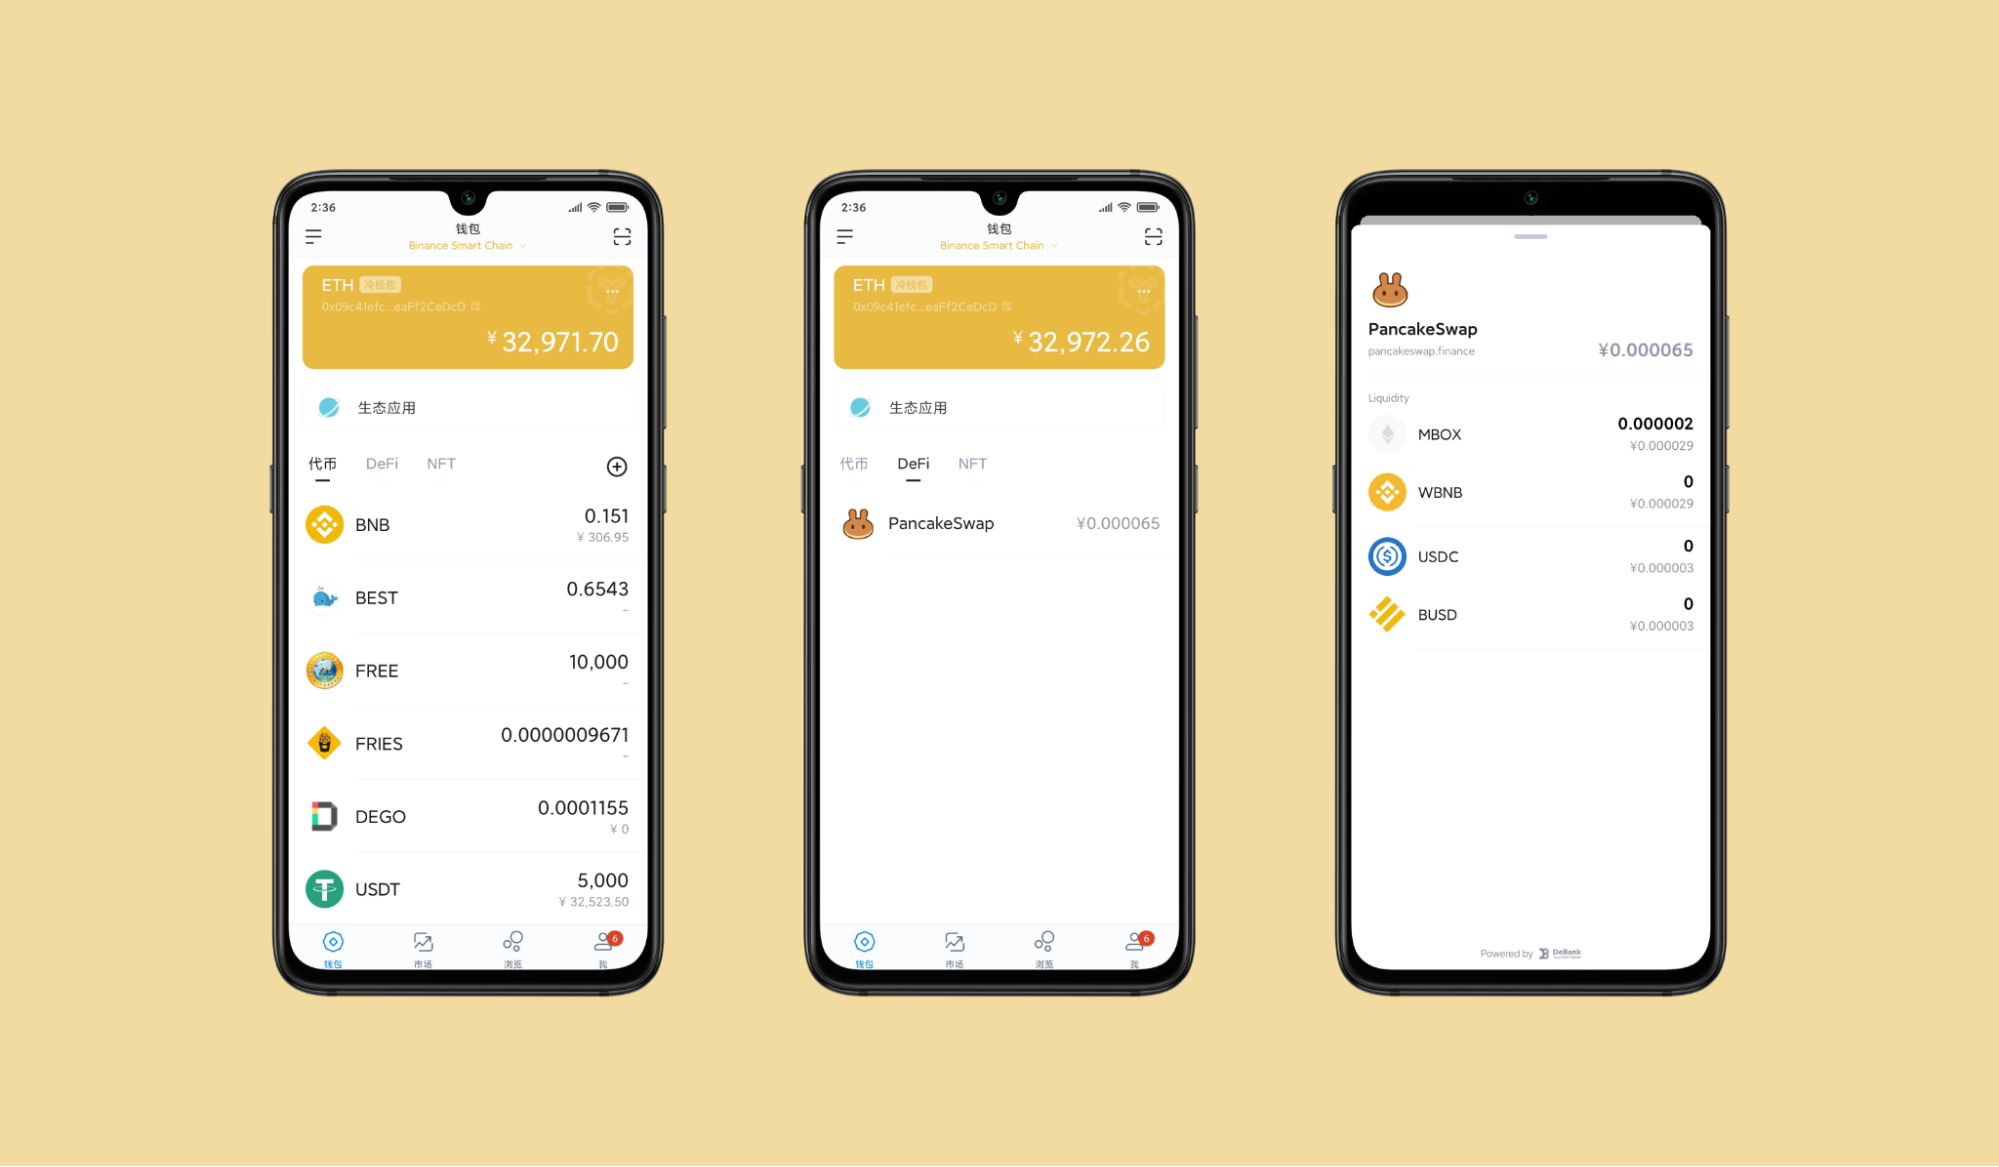Tap the MBOX liquidity token icon
This screenshot has width=1999, height=1167.
(x=1381, y=433)
